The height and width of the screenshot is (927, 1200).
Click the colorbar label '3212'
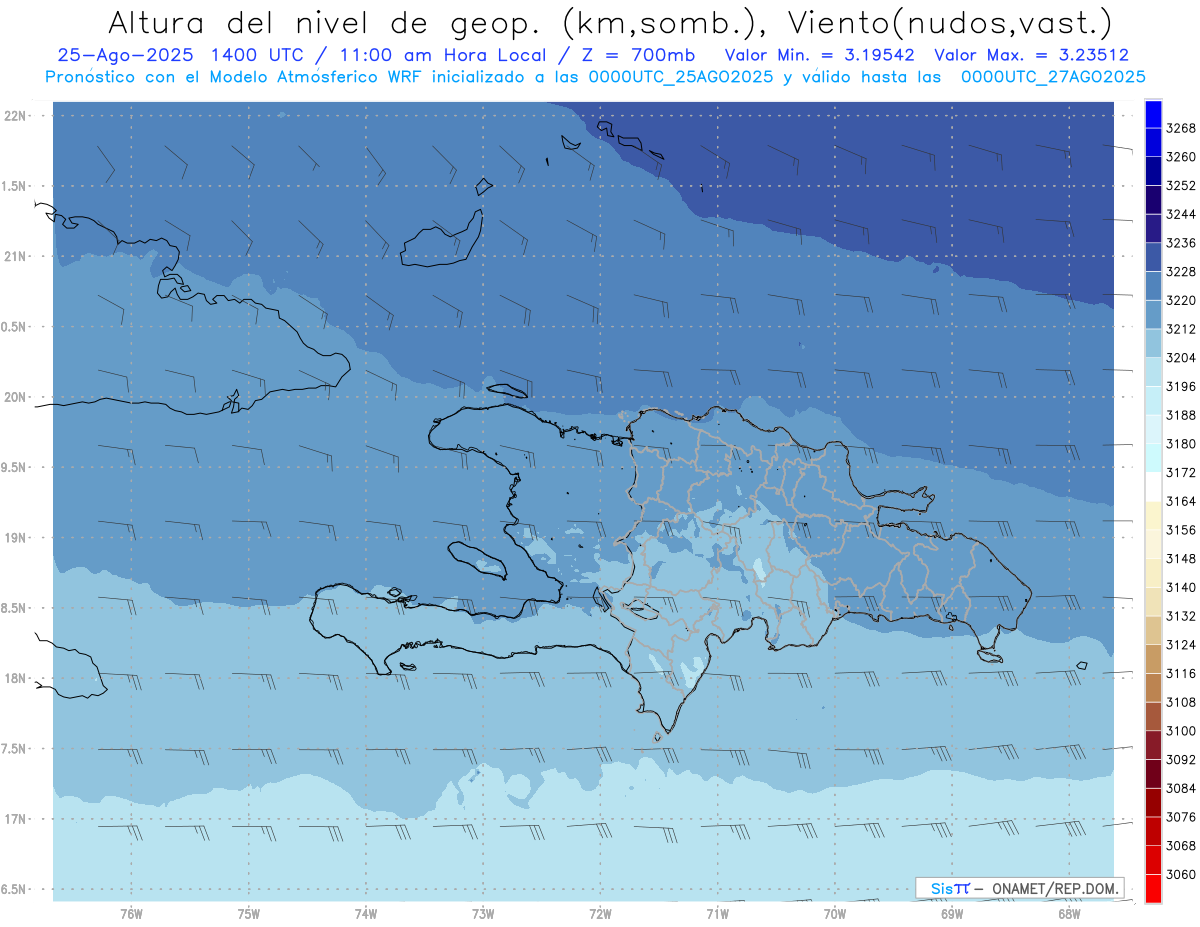(x=1181, y=329)
